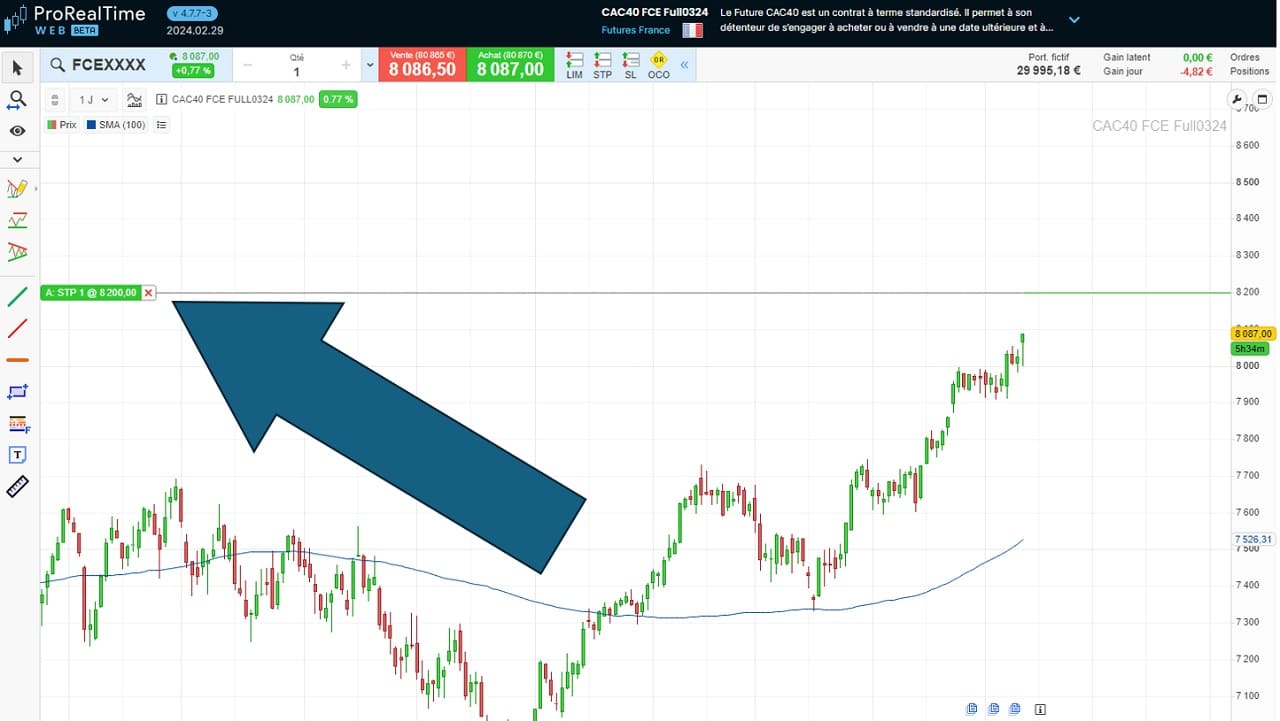The height and width of the screenshot is (721, 1280).
Task: Click the Prix indicator label
Action: 62,125
